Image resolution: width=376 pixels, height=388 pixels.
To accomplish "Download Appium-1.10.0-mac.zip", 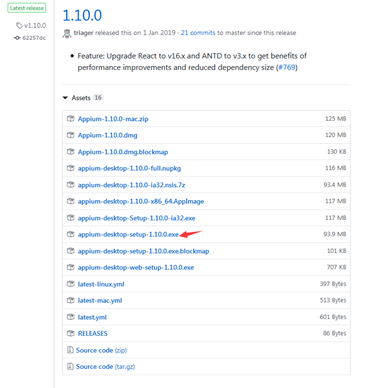I will [113, 119].
